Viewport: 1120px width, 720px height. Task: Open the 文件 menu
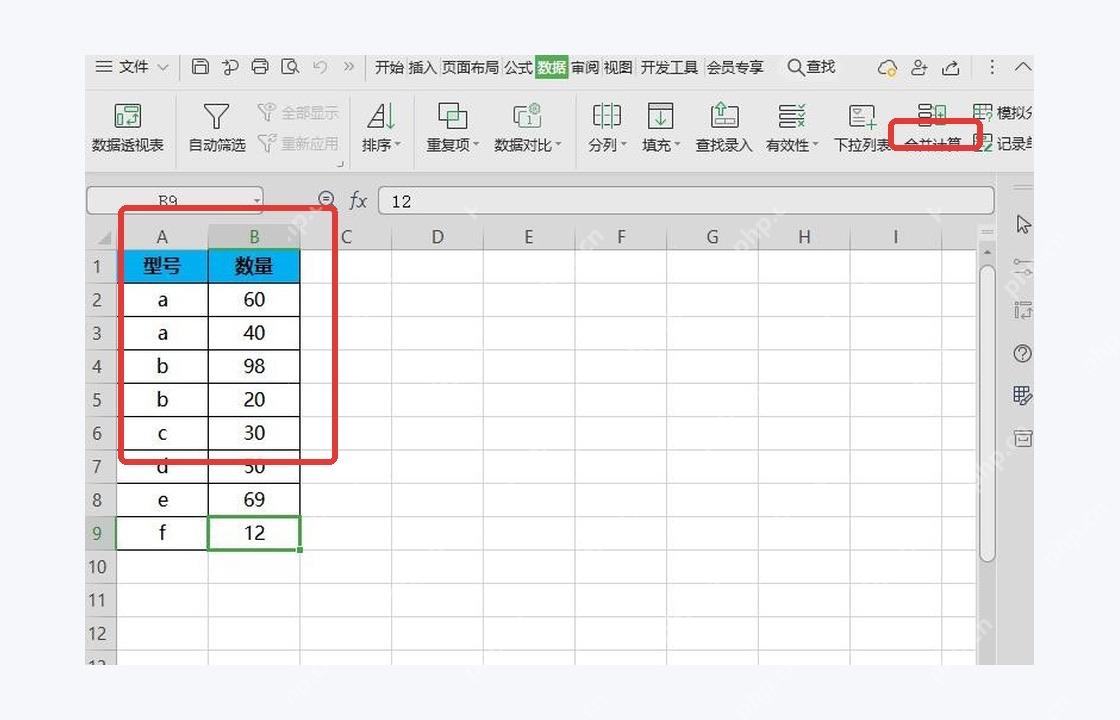click(x=132, y=67)
